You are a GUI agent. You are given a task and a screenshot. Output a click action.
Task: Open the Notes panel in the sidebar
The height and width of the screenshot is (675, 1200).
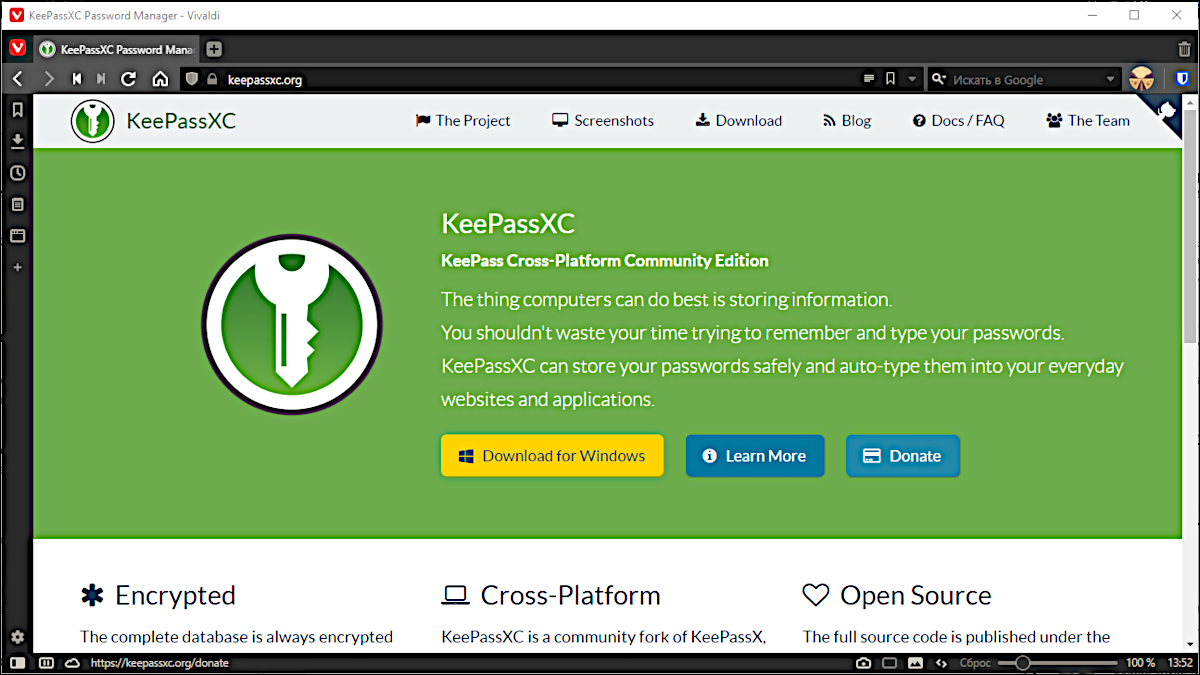click(16, 204)
